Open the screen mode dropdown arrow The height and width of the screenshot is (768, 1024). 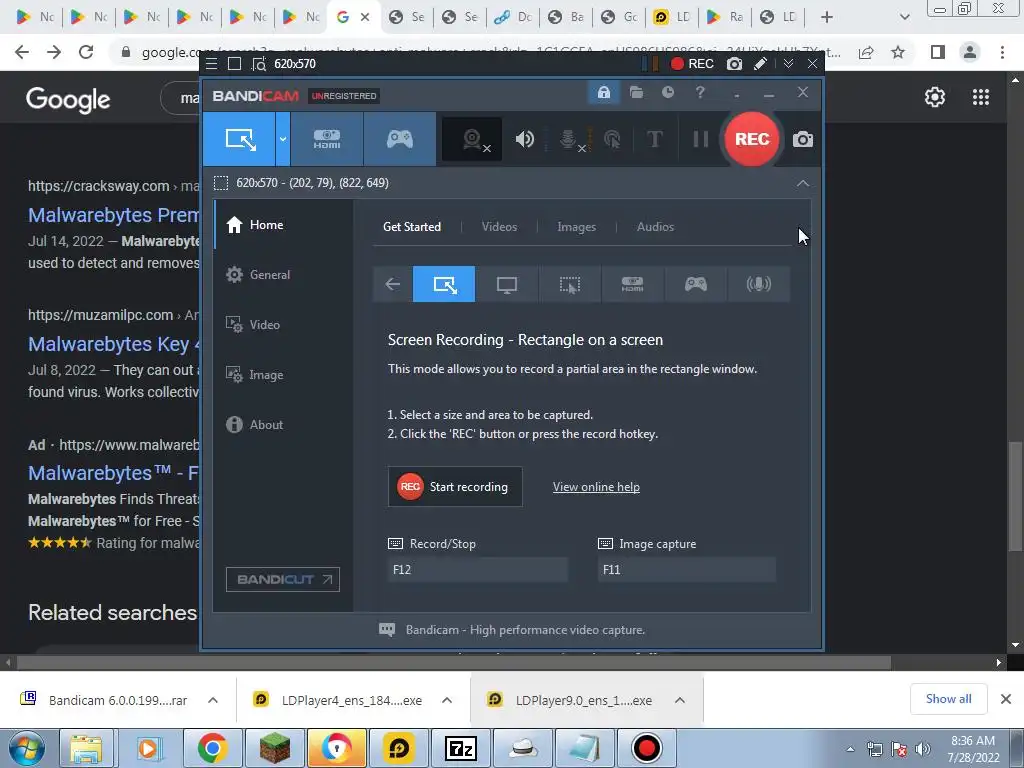(283, 139)
